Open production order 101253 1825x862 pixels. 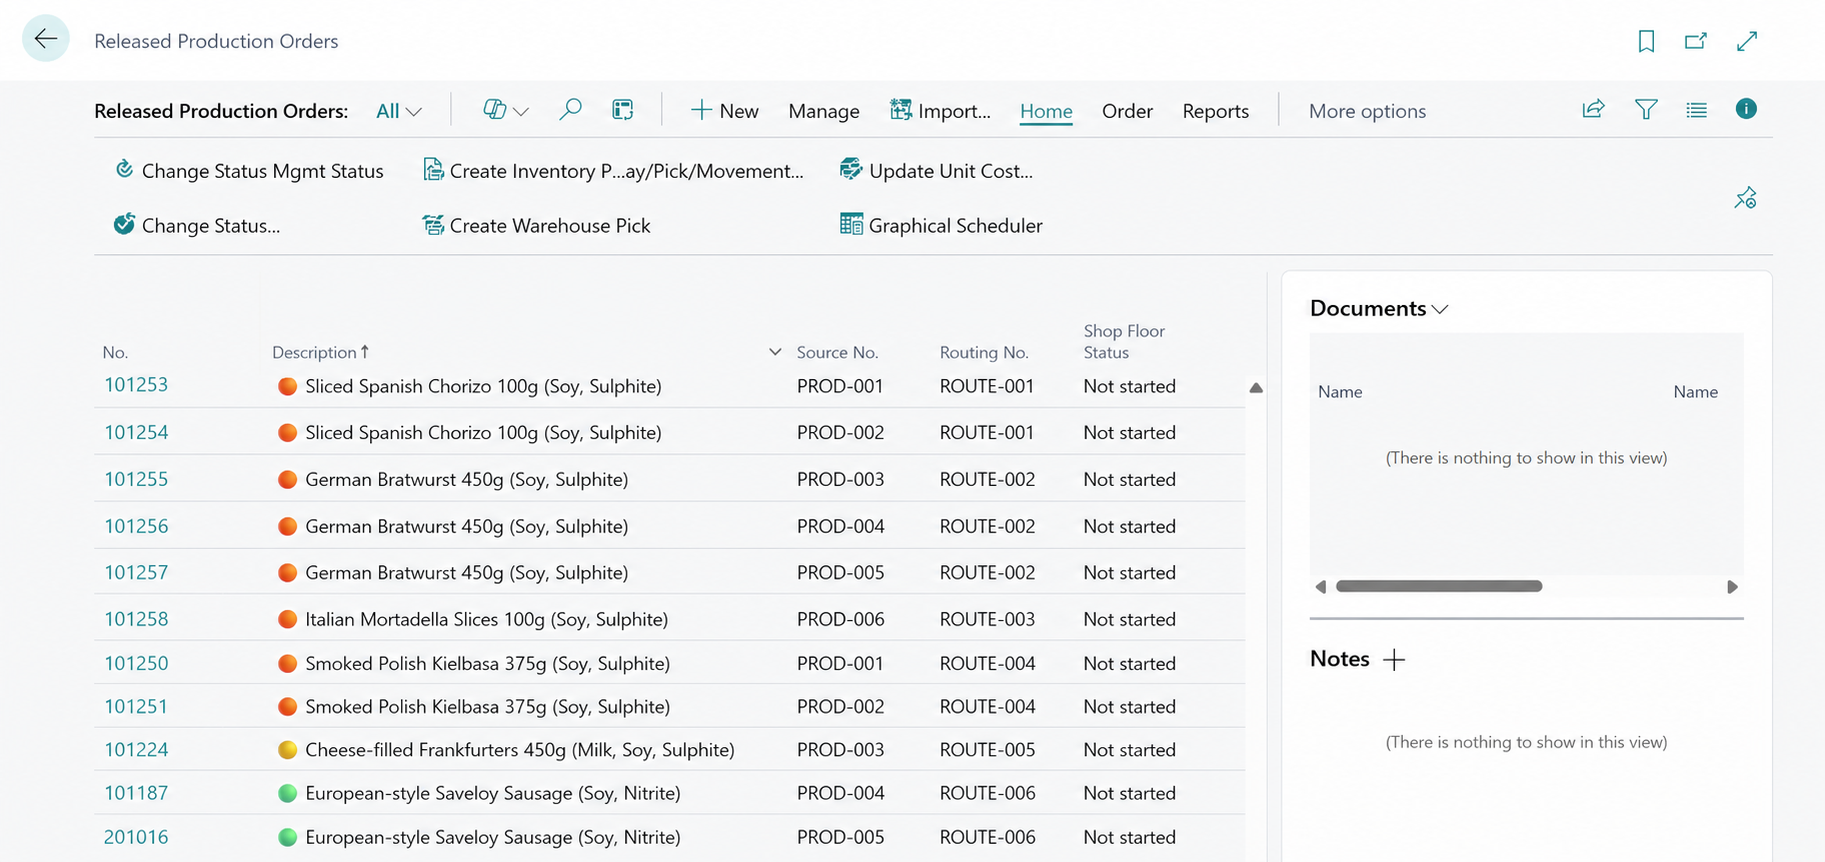click(x=136, y=385)
